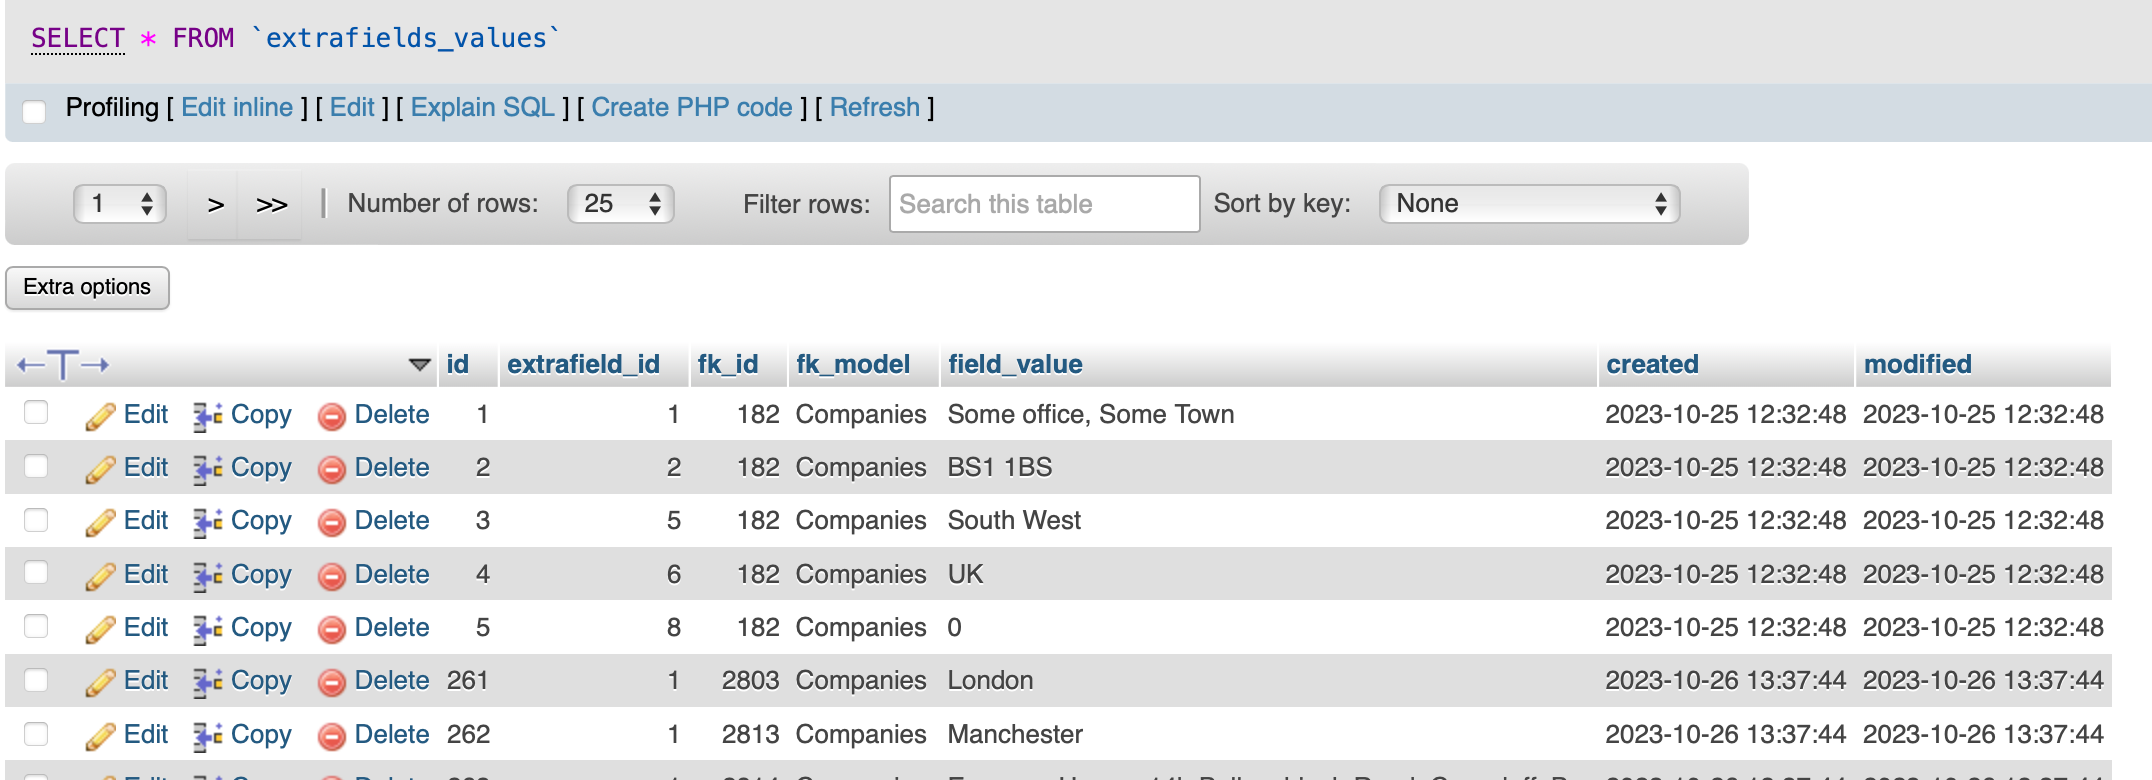2152x780 pixels.
Task: Click the pencil icon on the UK row
Action: [x=100, y=576]
